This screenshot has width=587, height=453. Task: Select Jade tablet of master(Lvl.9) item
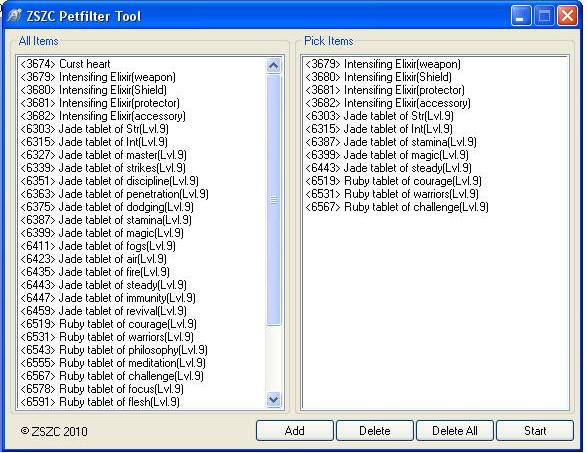click(103, 155)
